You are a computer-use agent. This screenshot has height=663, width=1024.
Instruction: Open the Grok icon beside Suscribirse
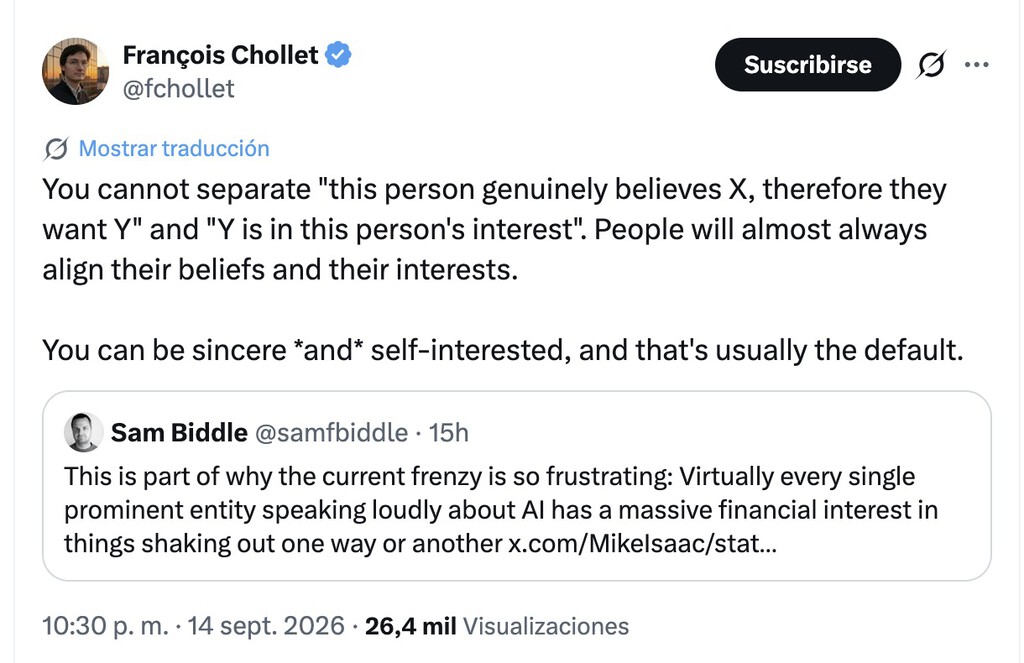coord(931,65)
